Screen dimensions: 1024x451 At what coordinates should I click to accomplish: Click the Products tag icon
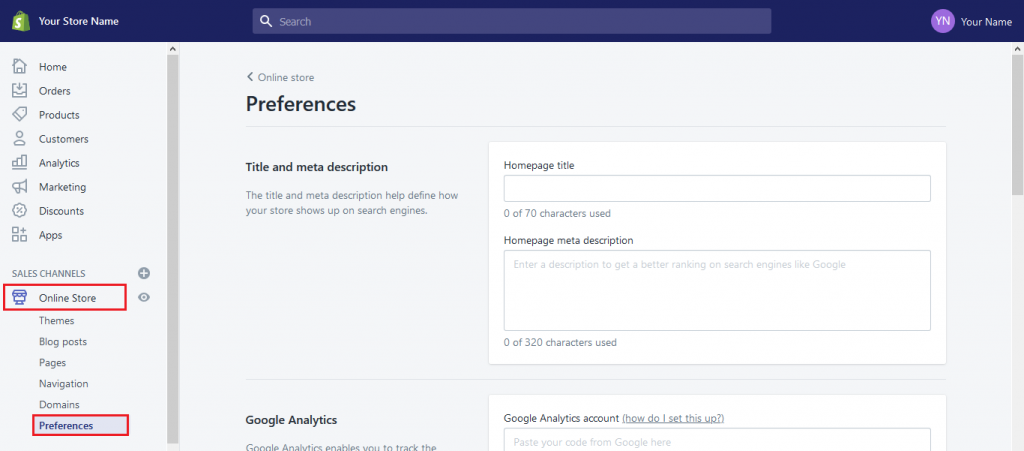pyautogui.click(x=20, y=115)
